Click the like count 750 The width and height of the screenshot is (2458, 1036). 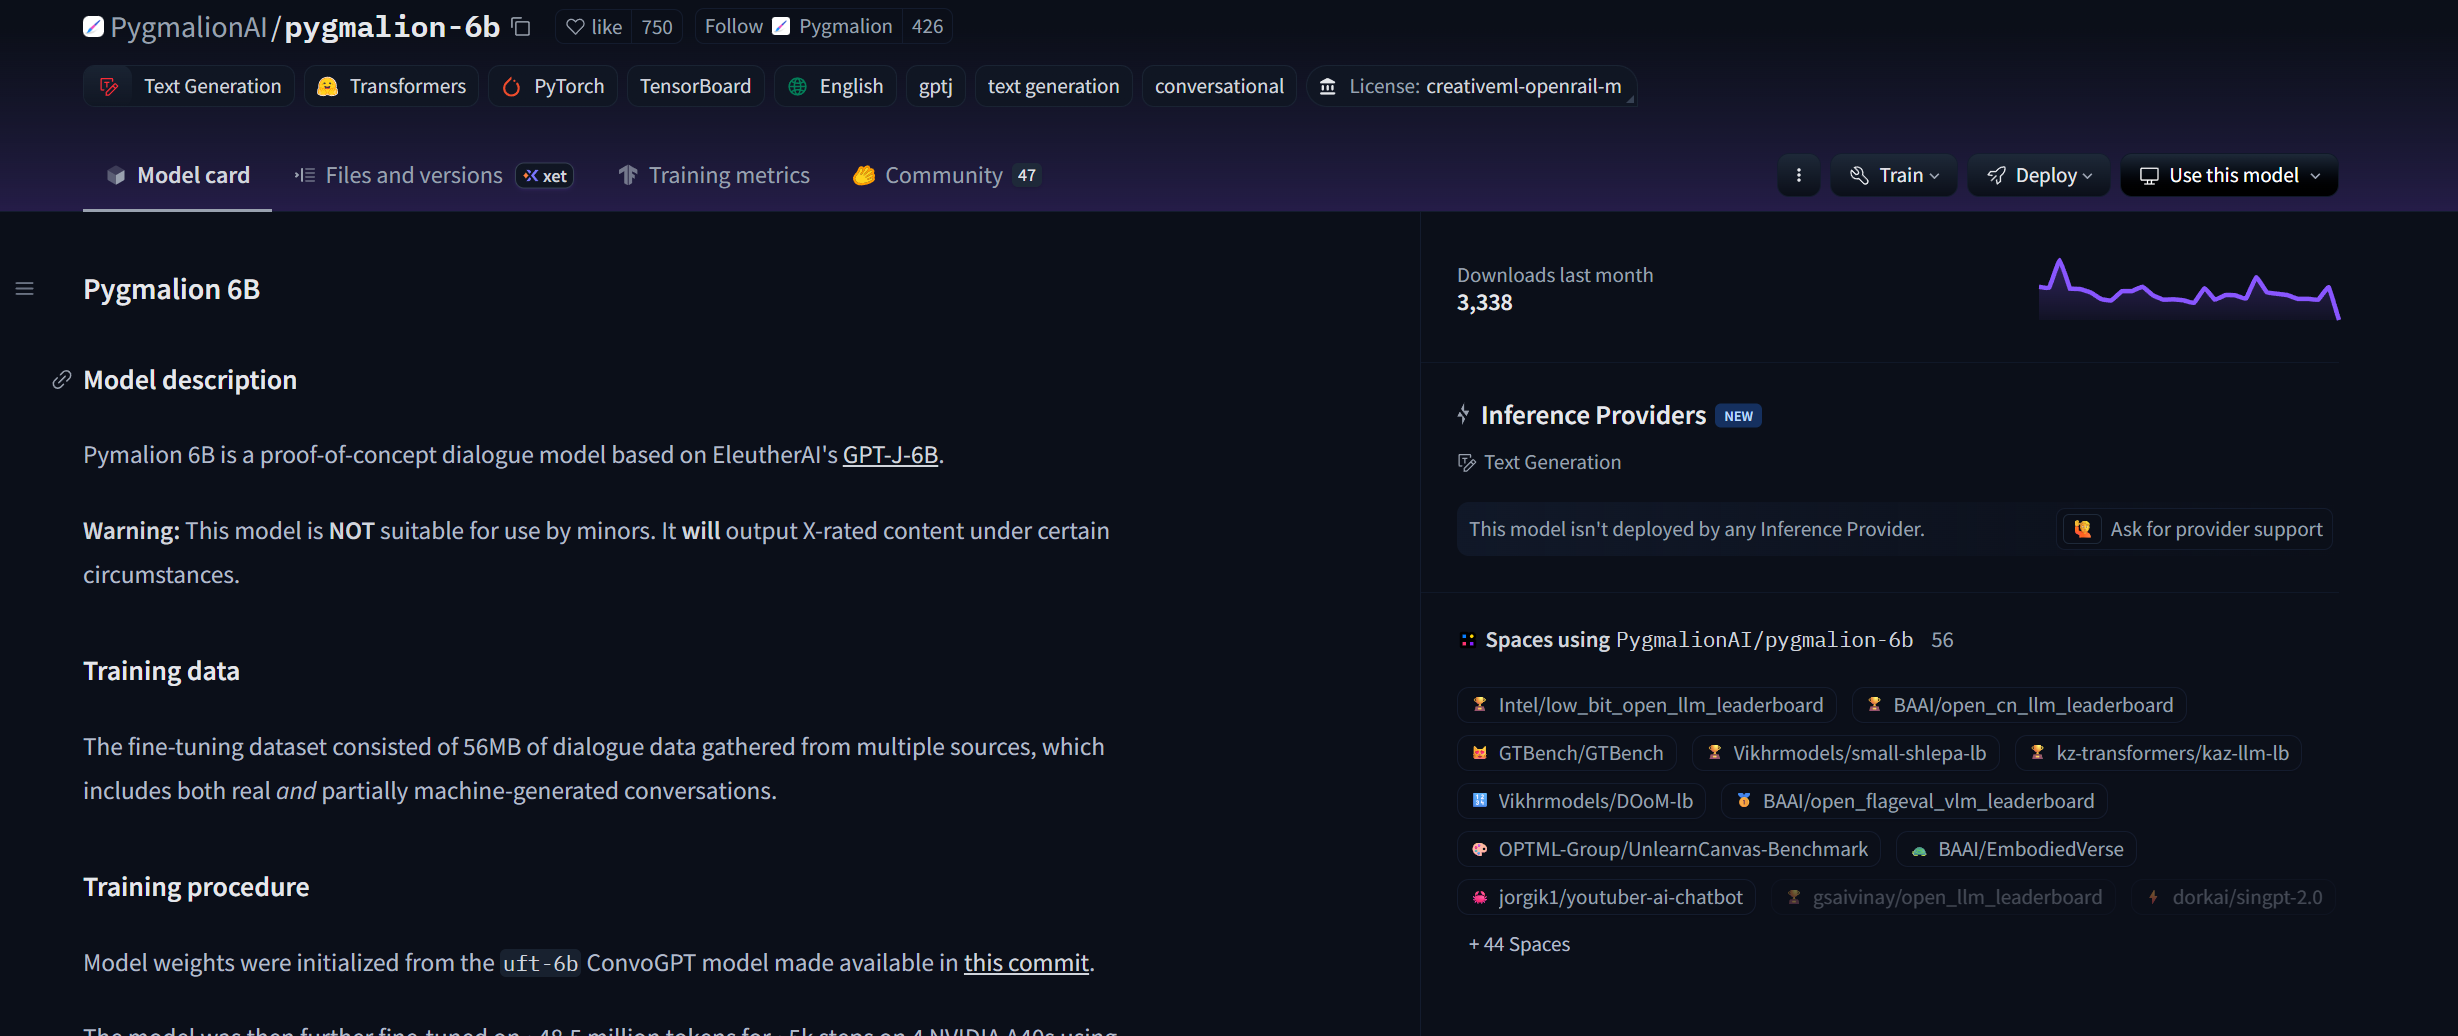point(657,27)
